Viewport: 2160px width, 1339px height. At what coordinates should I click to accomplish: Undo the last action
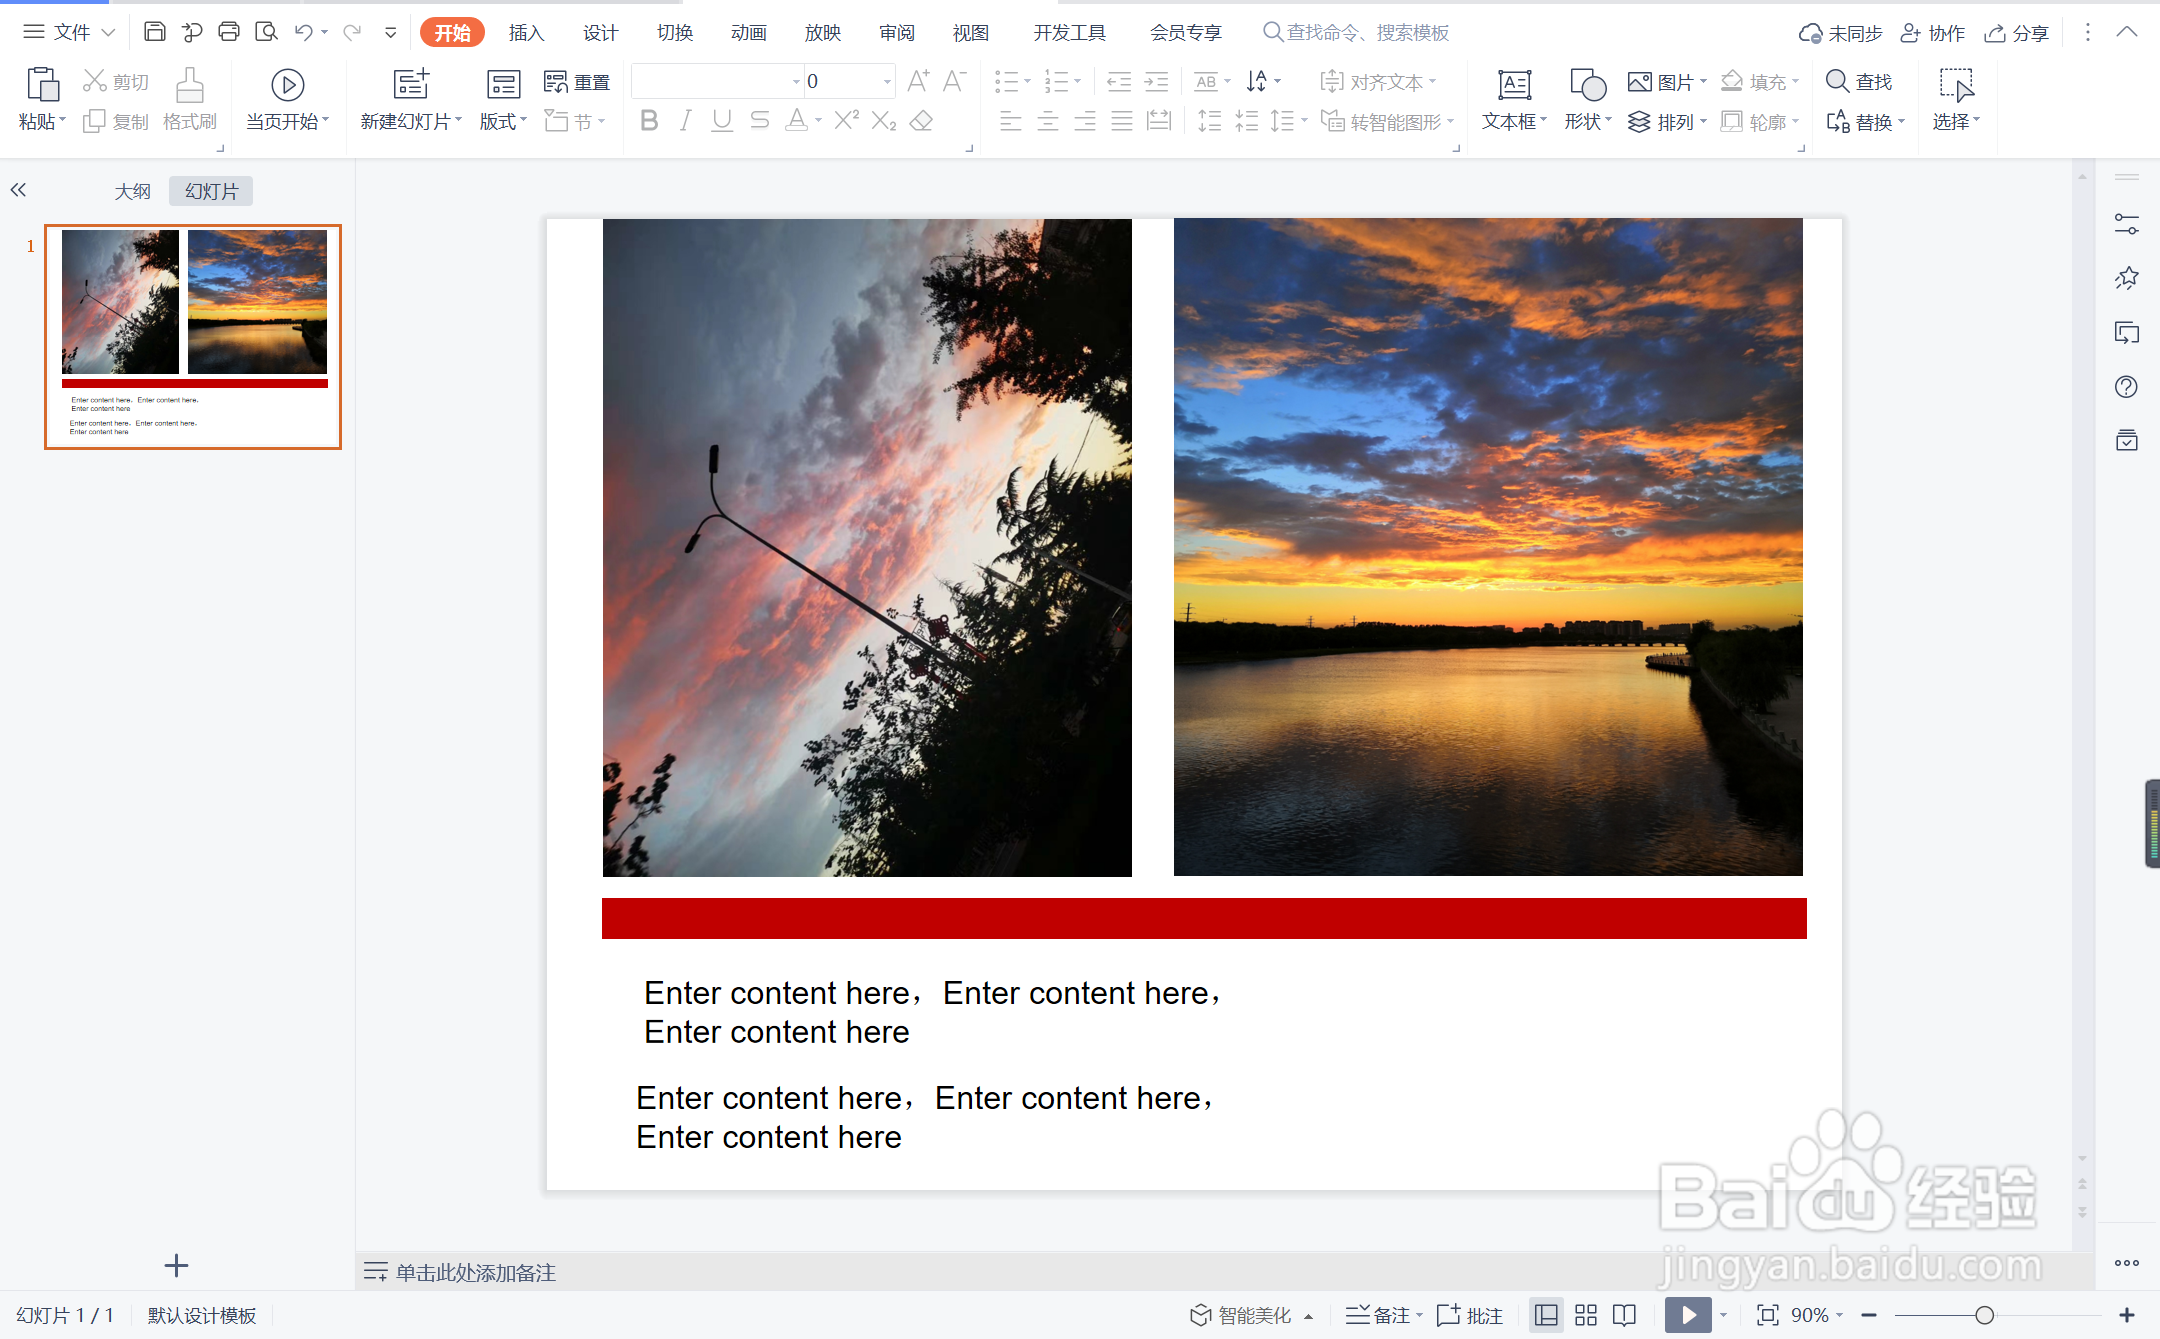pos(303,32)
